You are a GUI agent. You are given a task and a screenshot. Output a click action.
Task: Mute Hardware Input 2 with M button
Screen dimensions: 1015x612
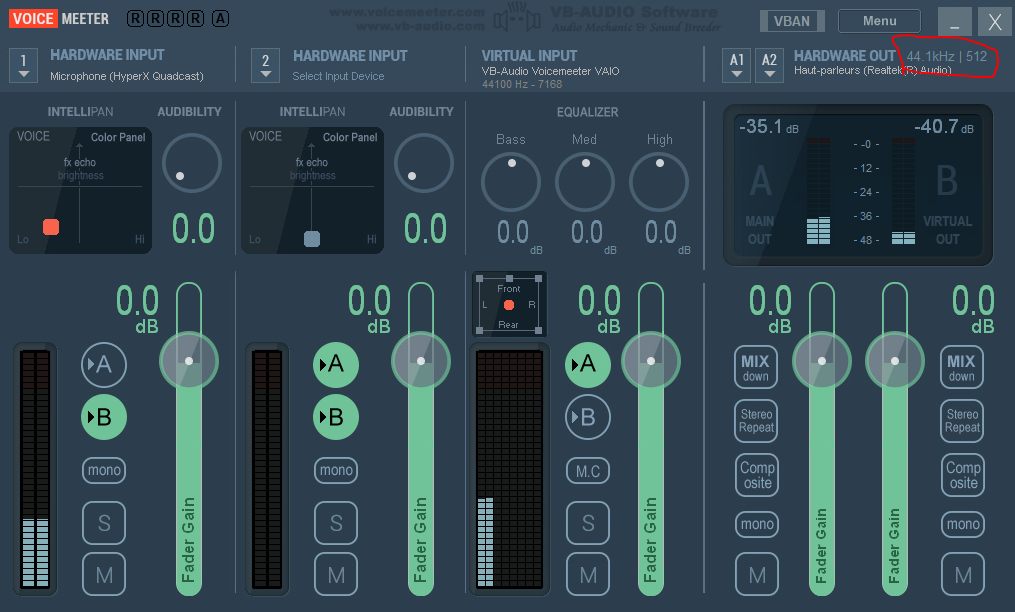click(x=335, y=574)
